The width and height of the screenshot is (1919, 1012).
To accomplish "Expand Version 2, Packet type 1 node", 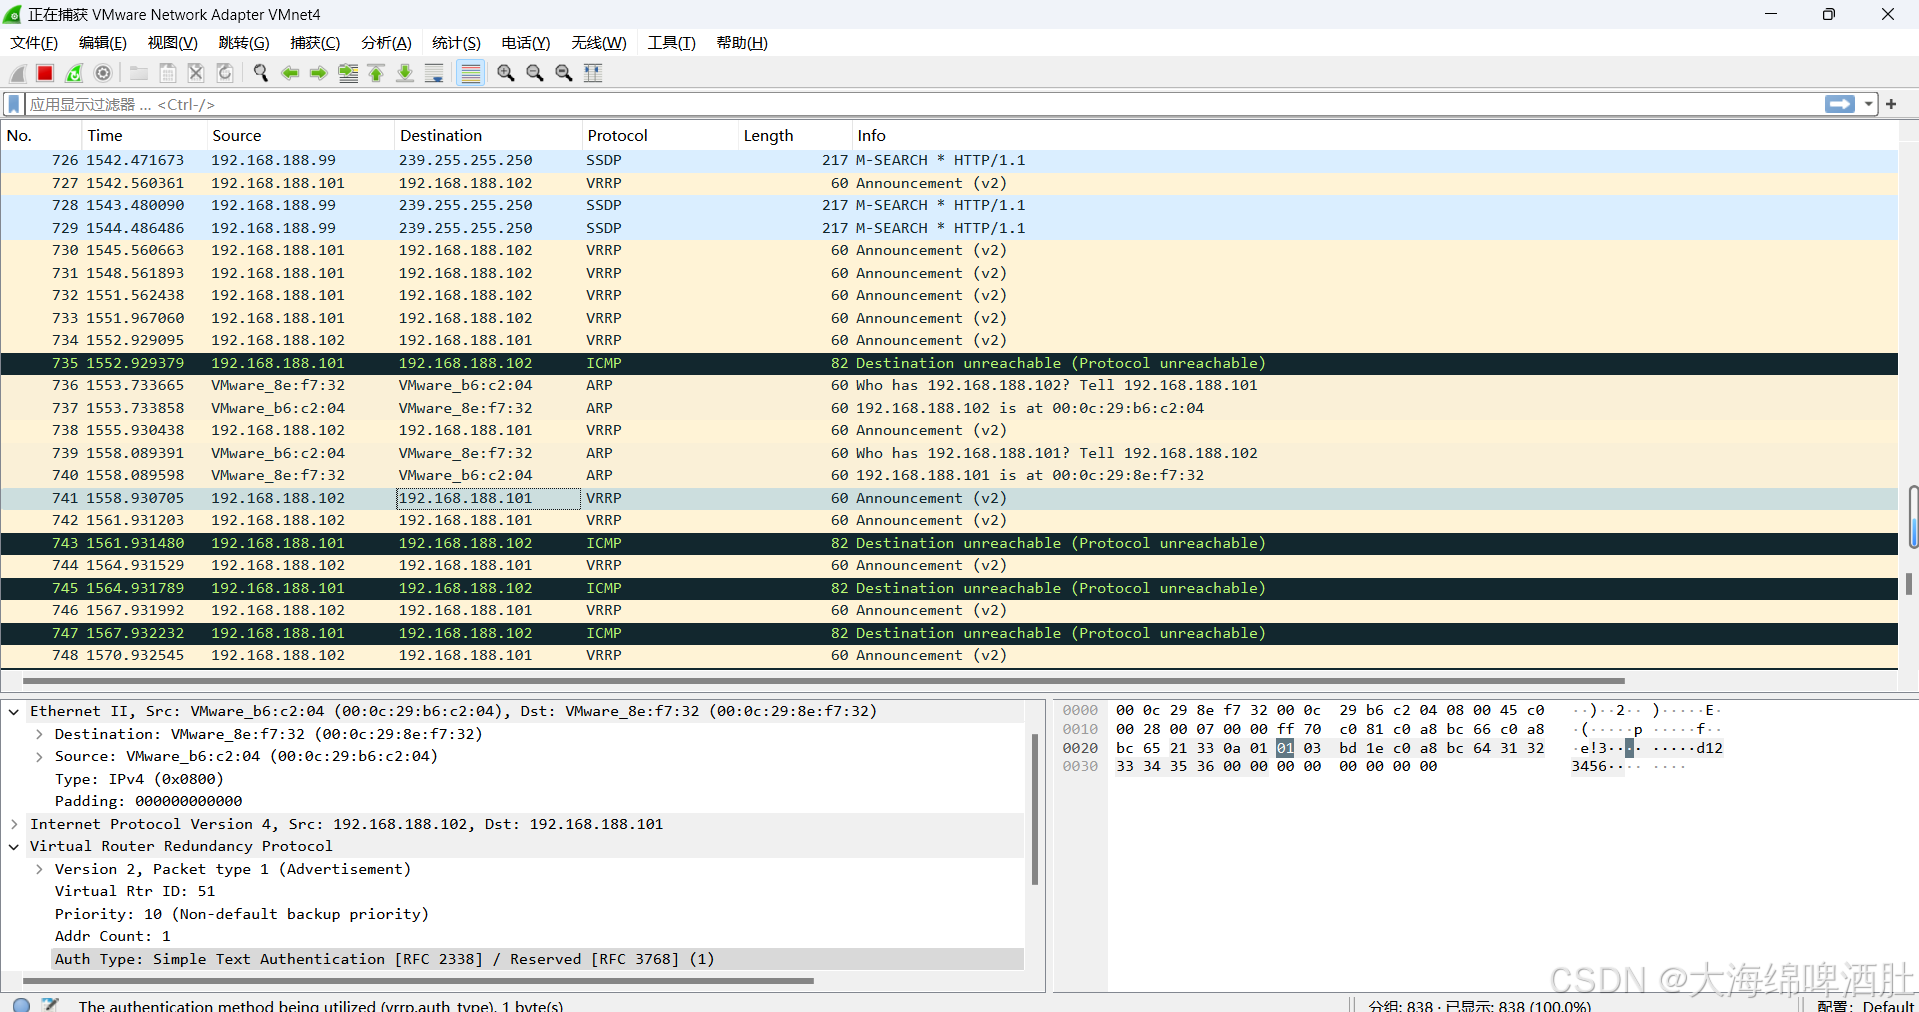I will point(39,869).
